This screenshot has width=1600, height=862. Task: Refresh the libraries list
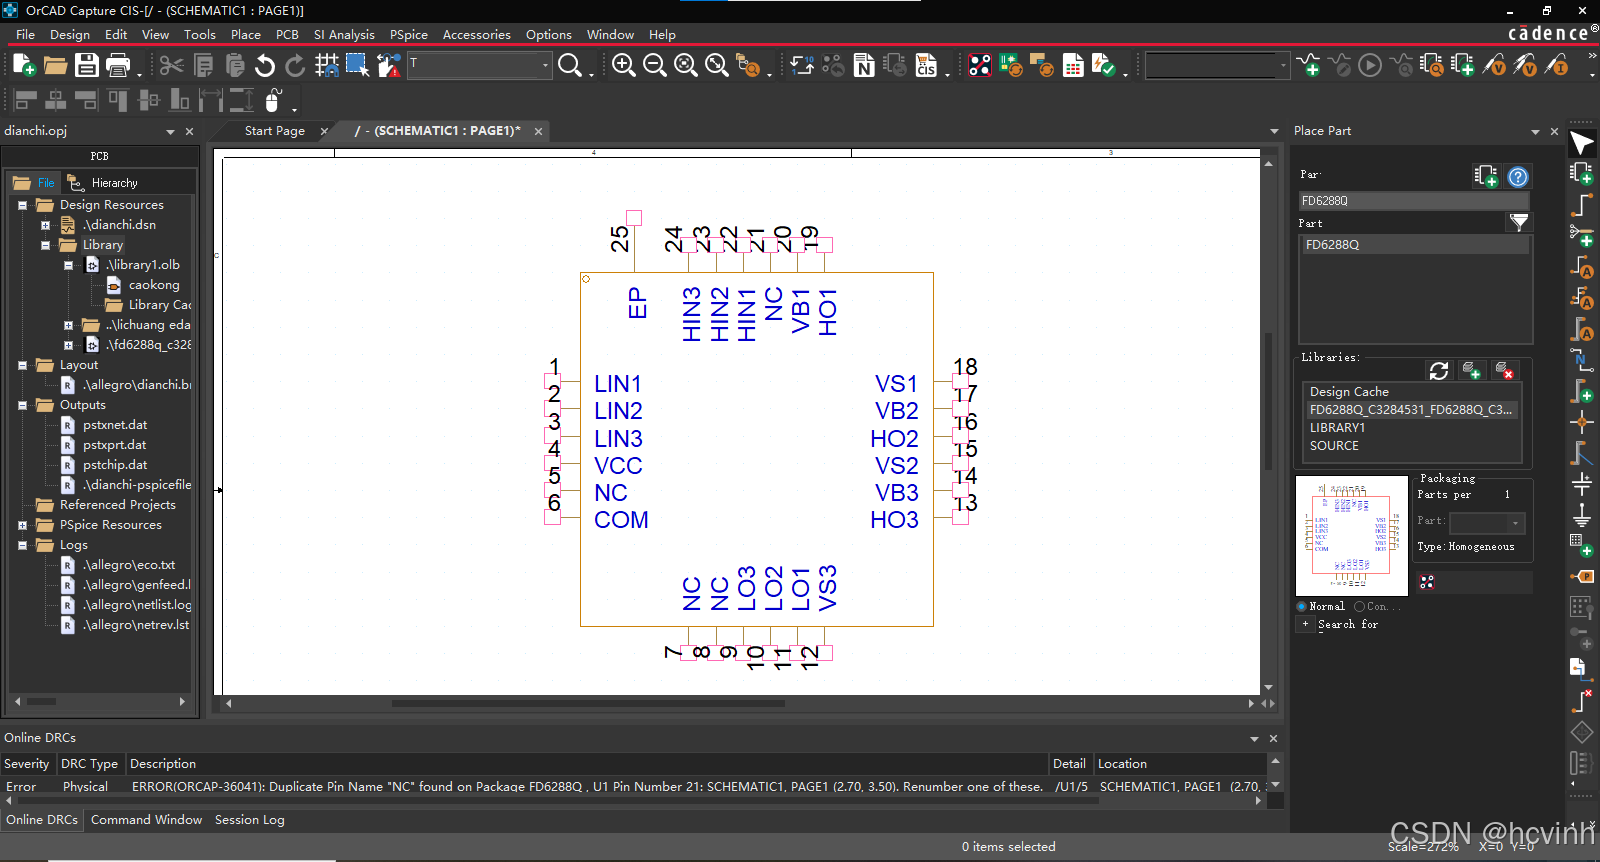click(x=1439, y=370)
